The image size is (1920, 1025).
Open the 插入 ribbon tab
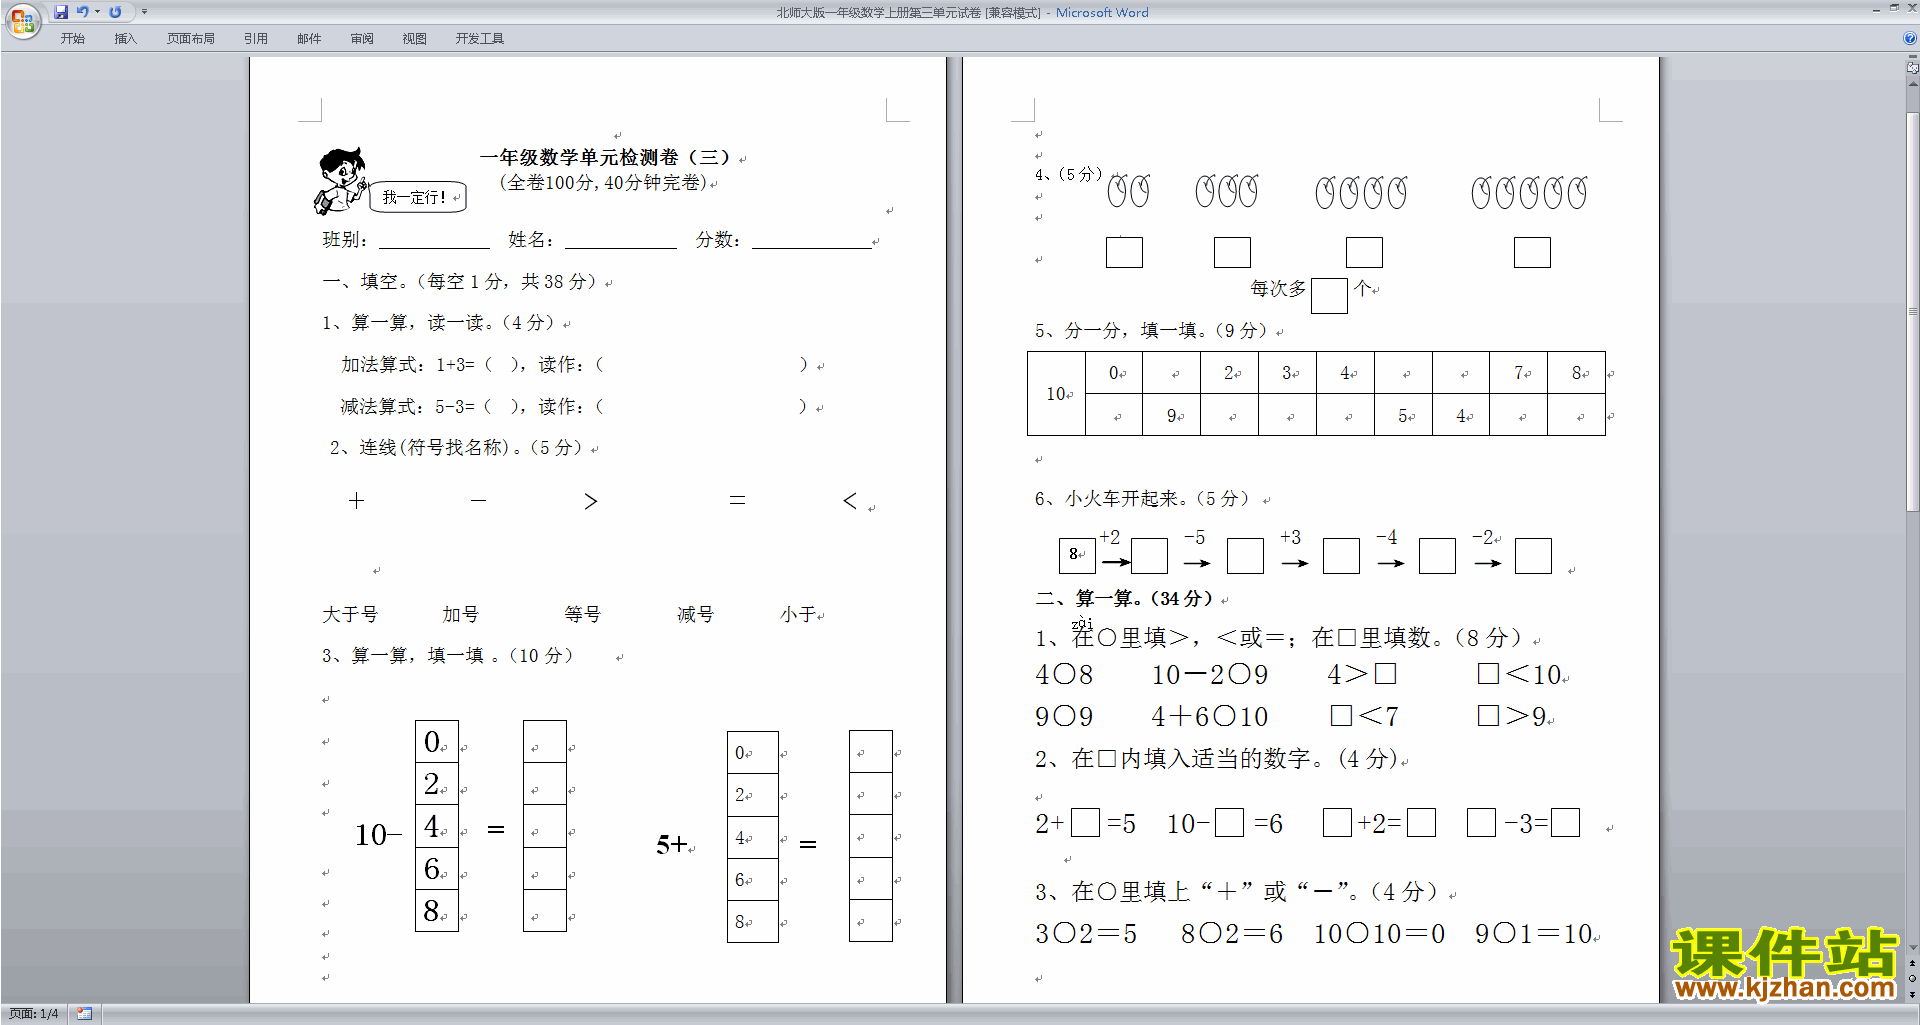(x=125, y=39)
